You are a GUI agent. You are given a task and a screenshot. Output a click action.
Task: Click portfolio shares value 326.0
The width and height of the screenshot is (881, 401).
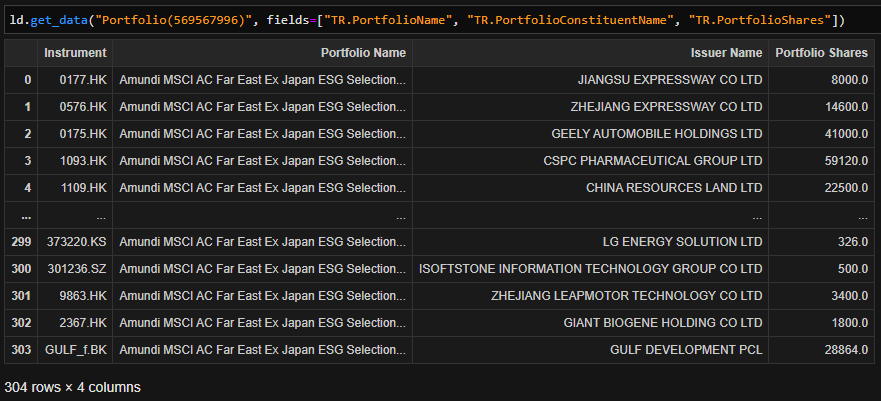pos(852,241)
